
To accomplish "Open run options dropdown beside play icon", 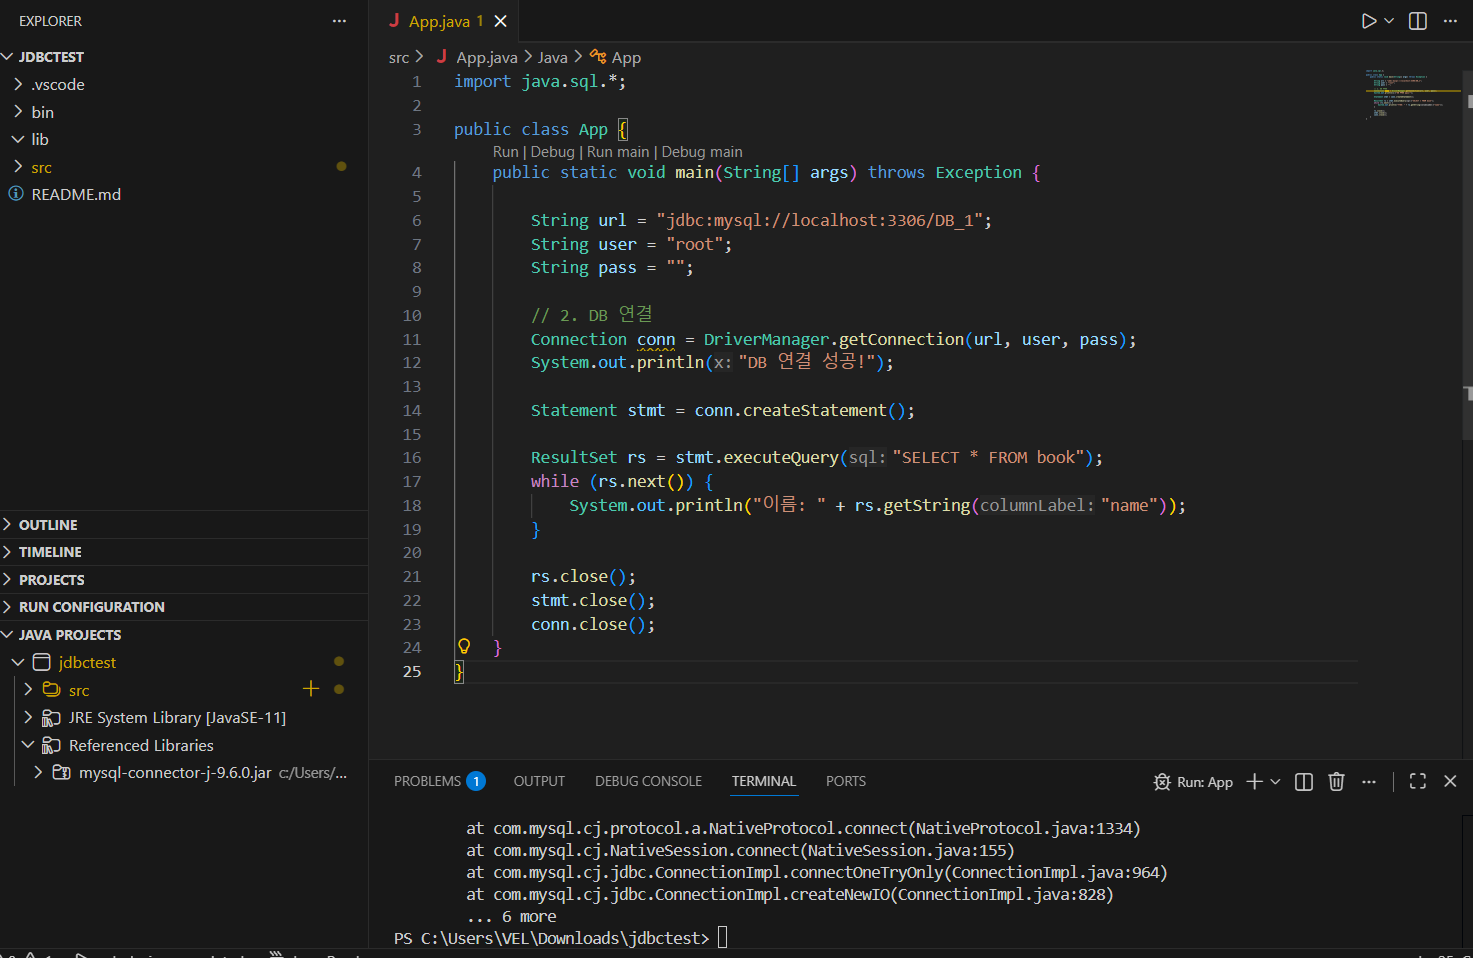I will pyautogui.click(x=1389, y=21).
